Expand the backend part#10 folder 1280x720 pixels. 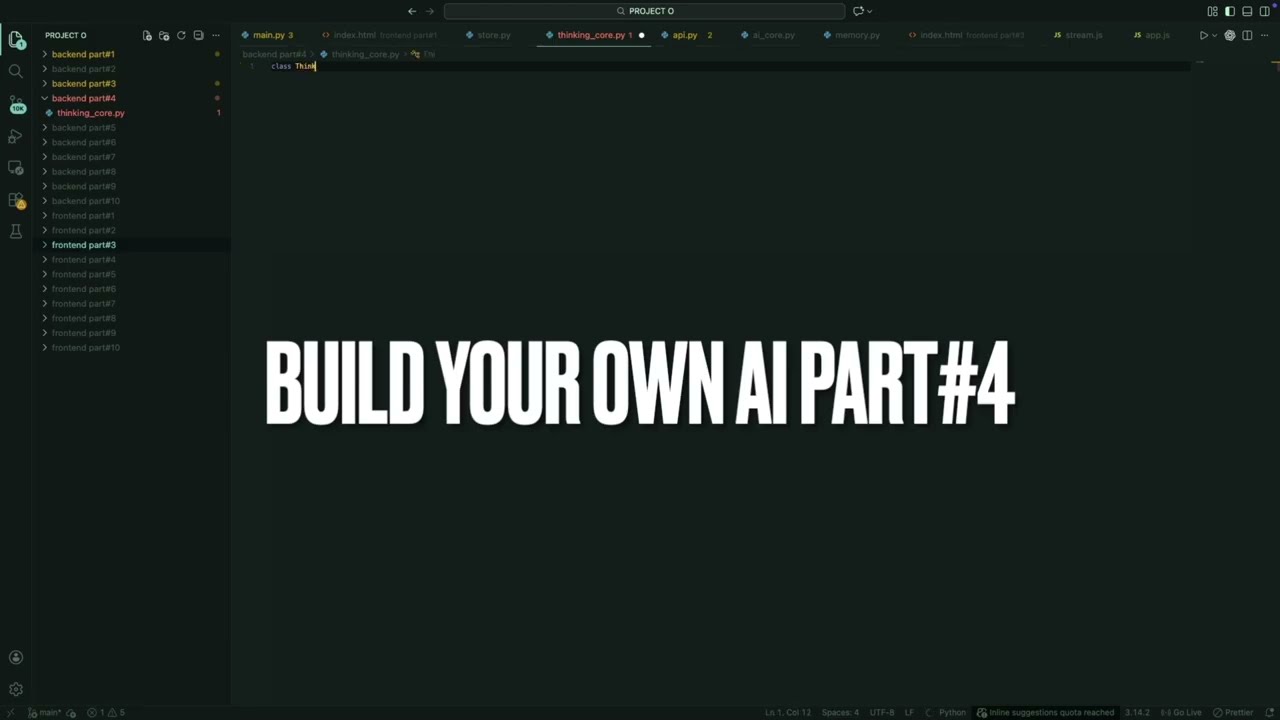point(86,201)
